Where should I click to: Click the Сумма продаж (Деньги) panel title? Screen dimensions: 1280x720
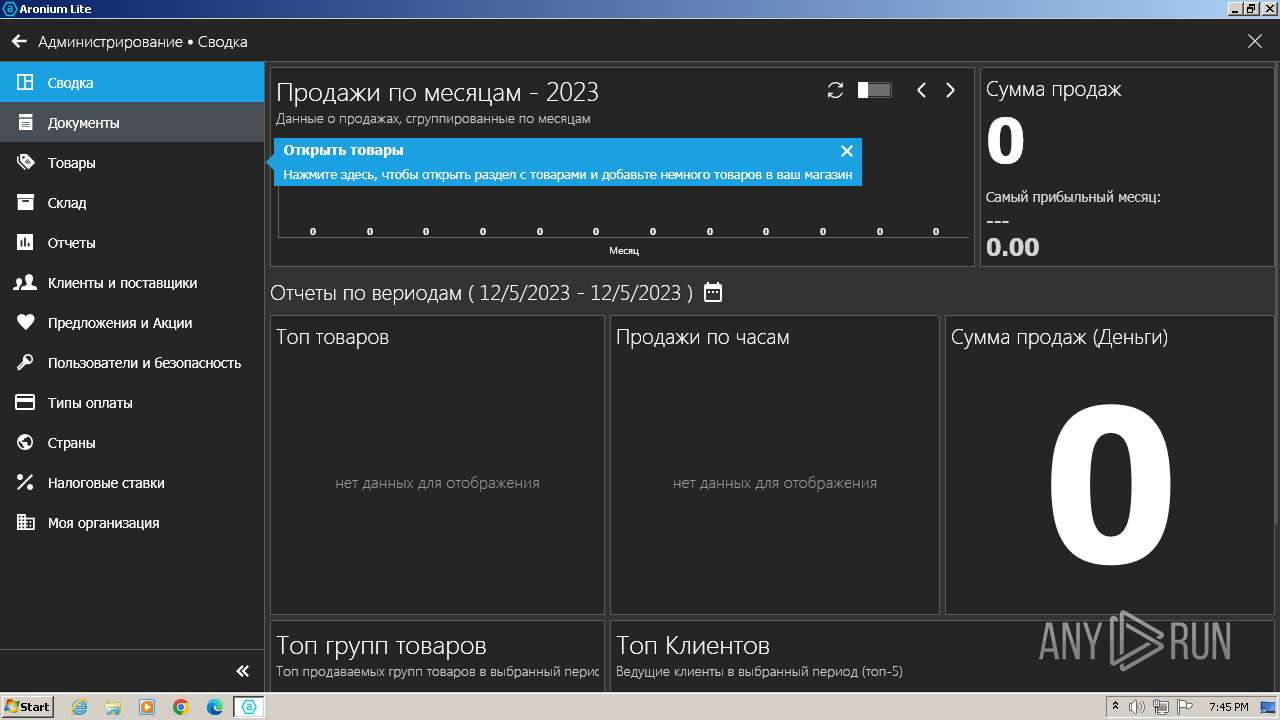[x=1060, y=337]
